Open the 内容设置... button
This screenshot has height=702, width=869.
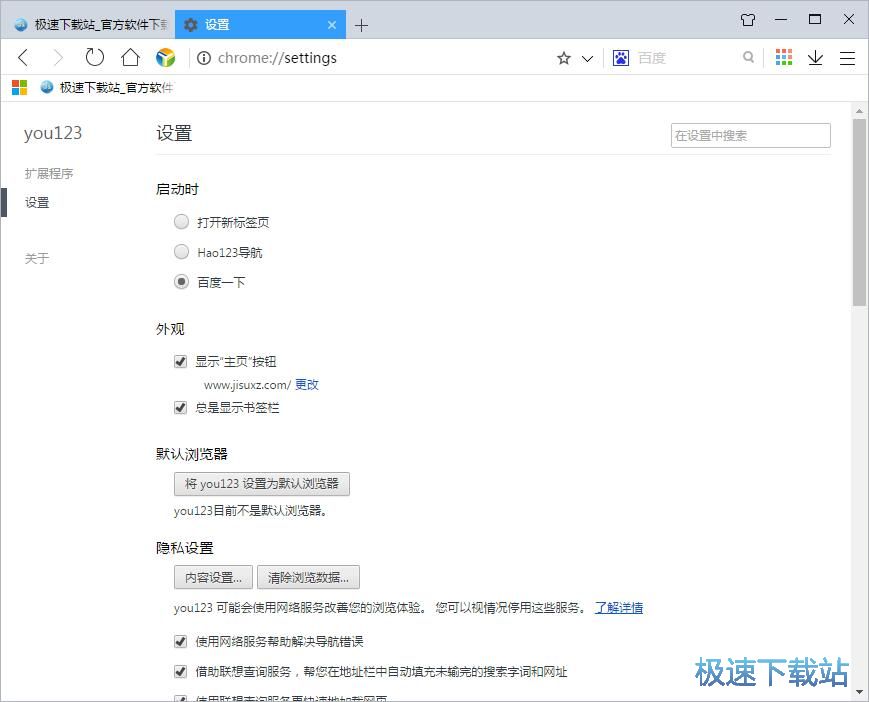click(213, 577)
